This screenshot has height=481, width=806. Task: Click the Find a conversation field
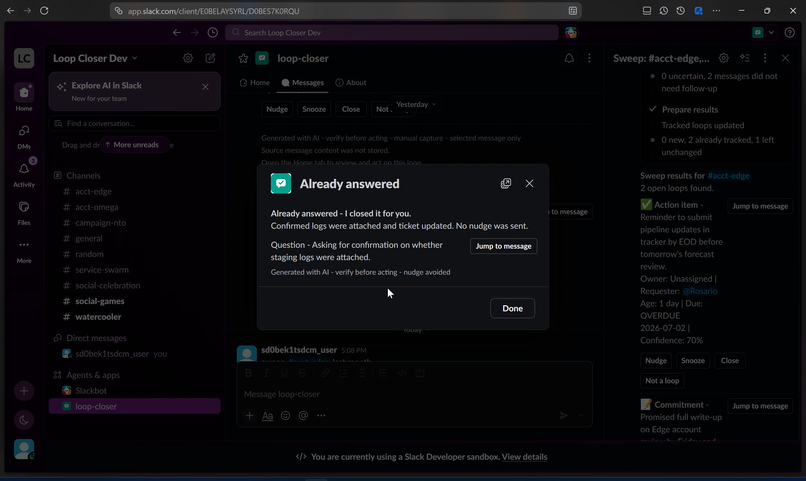tap(135, 123)
